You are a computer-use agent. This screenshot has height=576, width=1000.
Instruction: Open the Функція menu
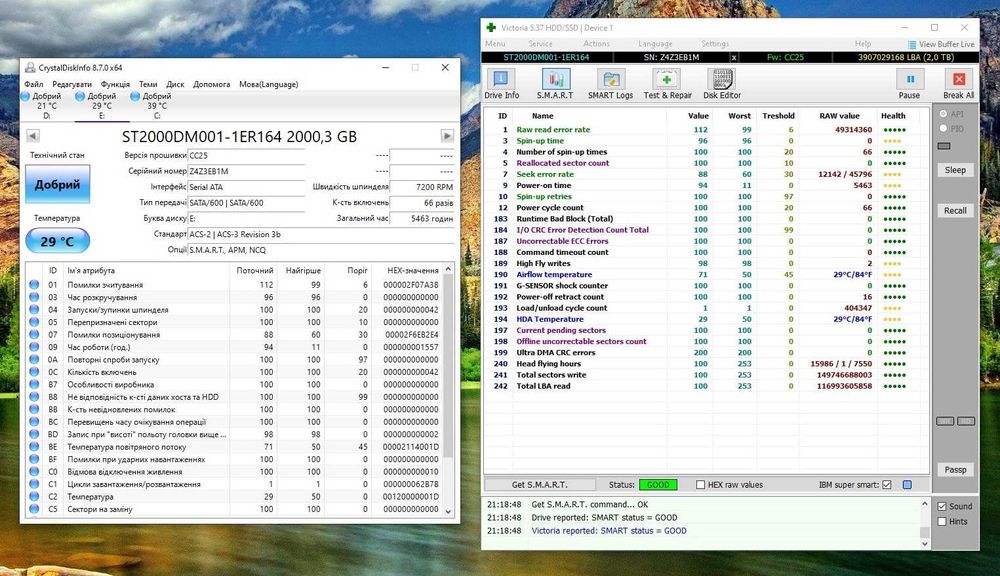[x=115, y=84]
